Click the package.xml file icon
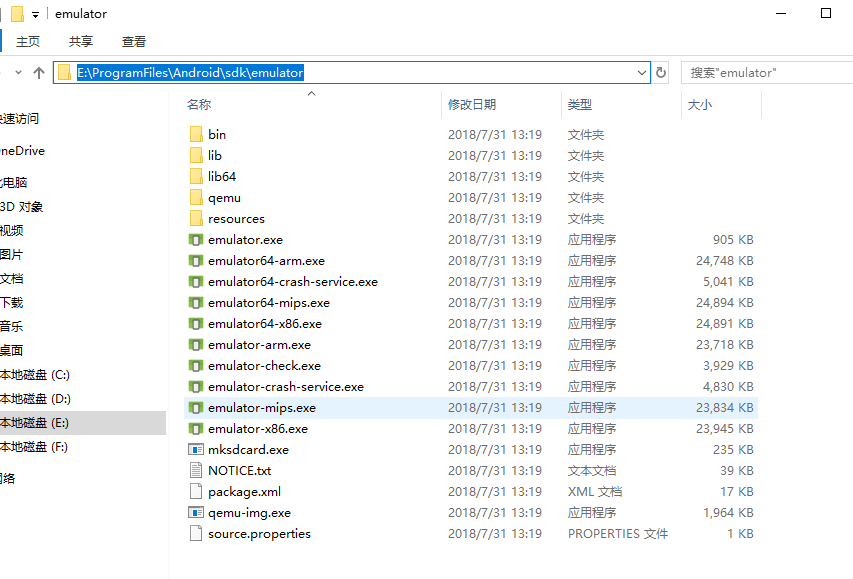 [x=196, y=491]
